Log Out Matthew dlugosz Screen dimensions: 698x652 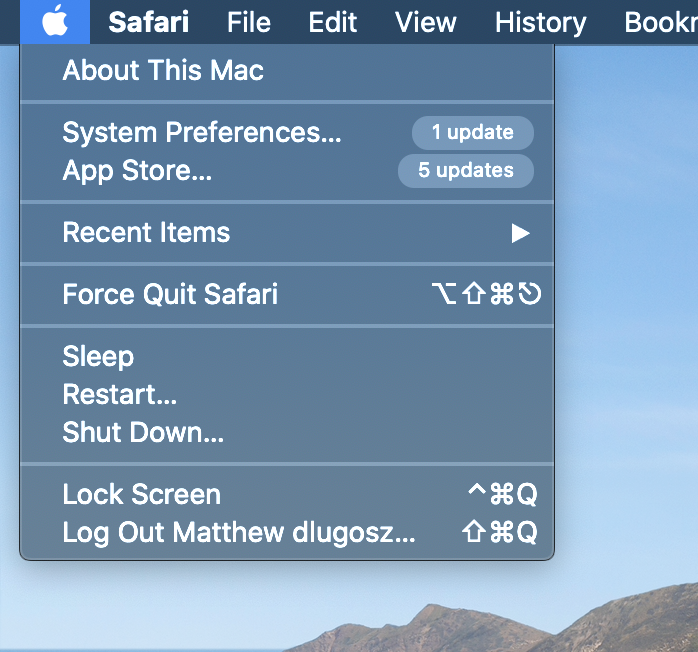coord(238,532)
